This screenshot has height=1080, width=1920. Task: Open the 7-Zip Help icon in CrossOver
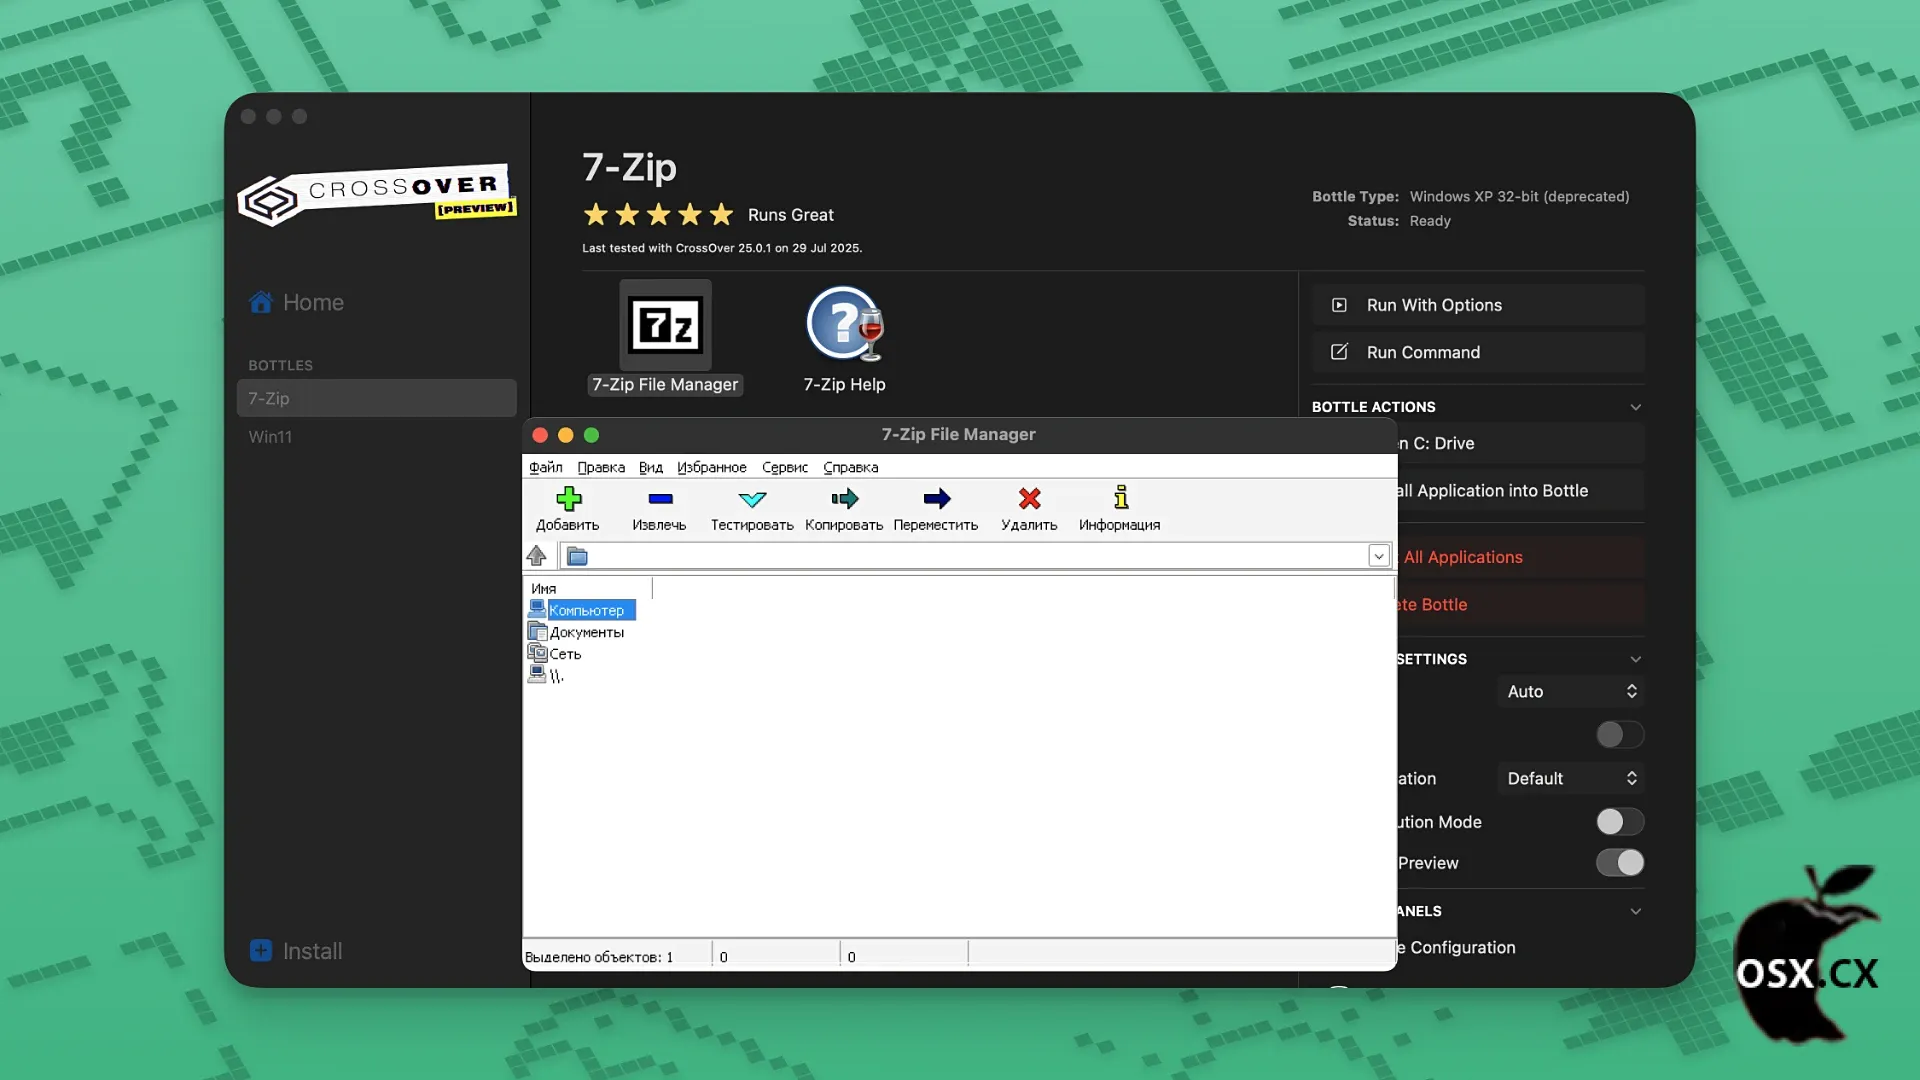click(x=845, y=324)
